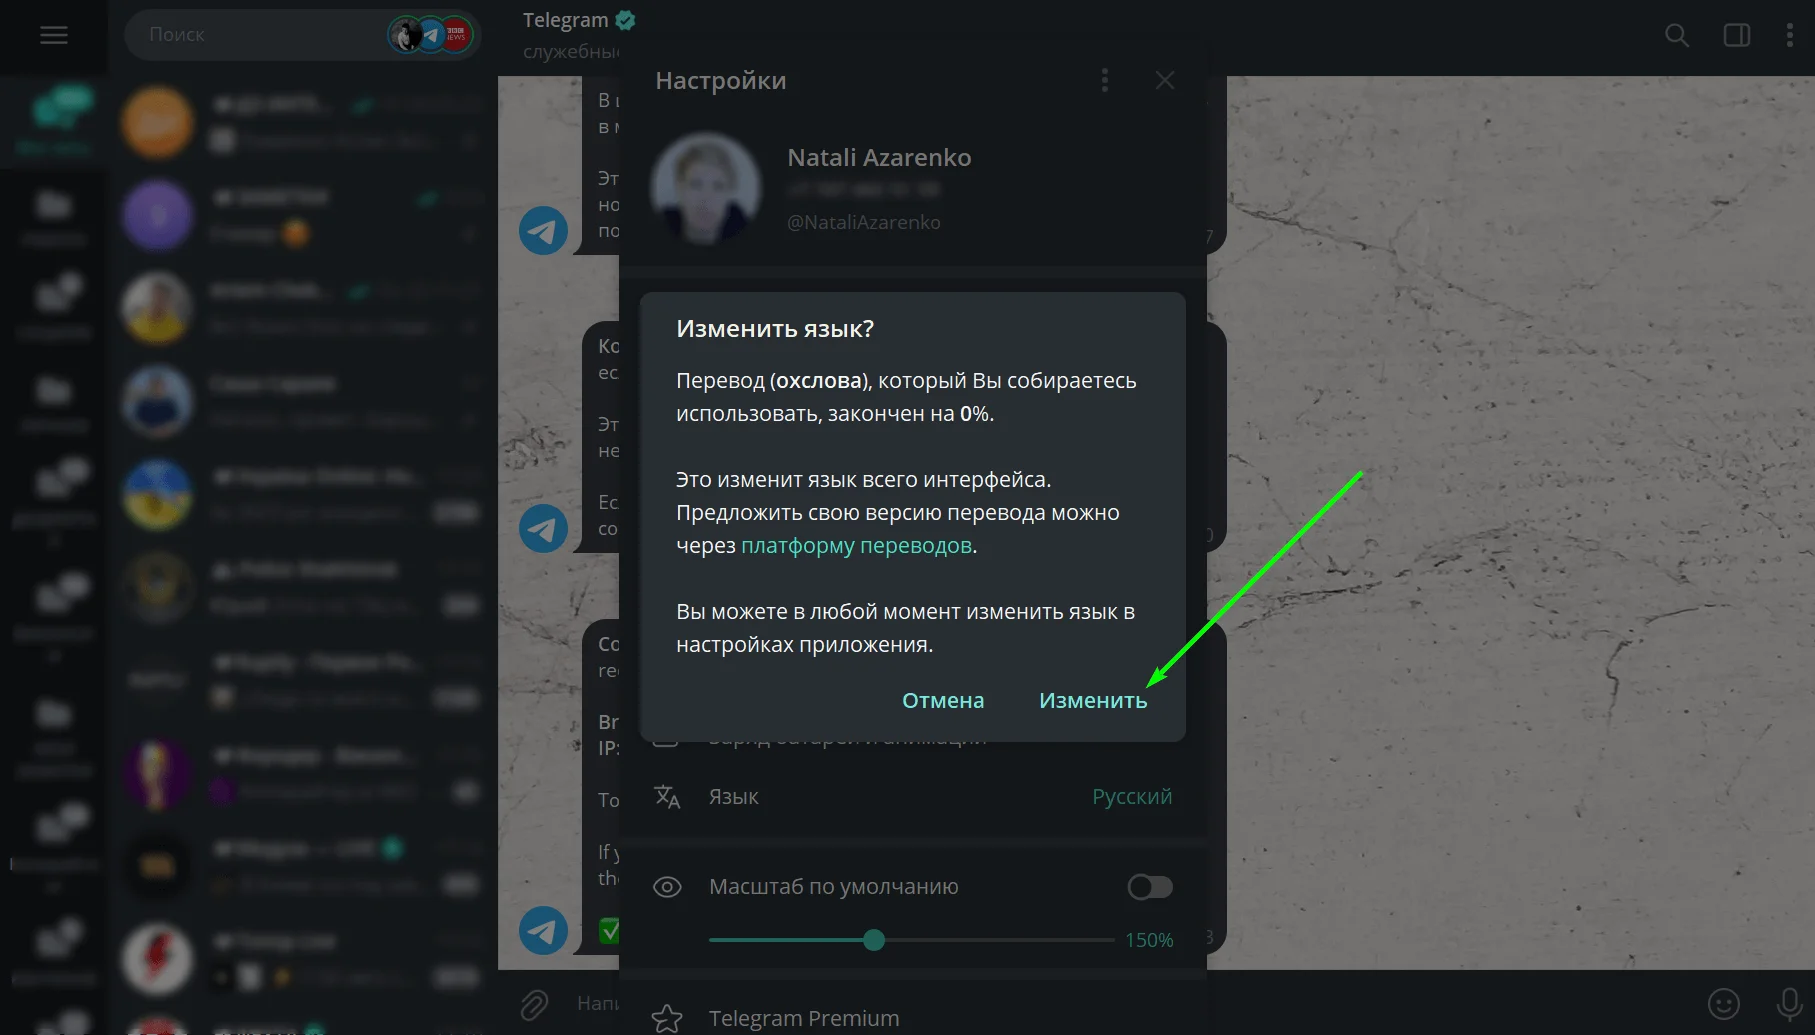Confirm language change with Изменить
The height and width of the screenshot is (1035, 1815).
coord(1093,701)
